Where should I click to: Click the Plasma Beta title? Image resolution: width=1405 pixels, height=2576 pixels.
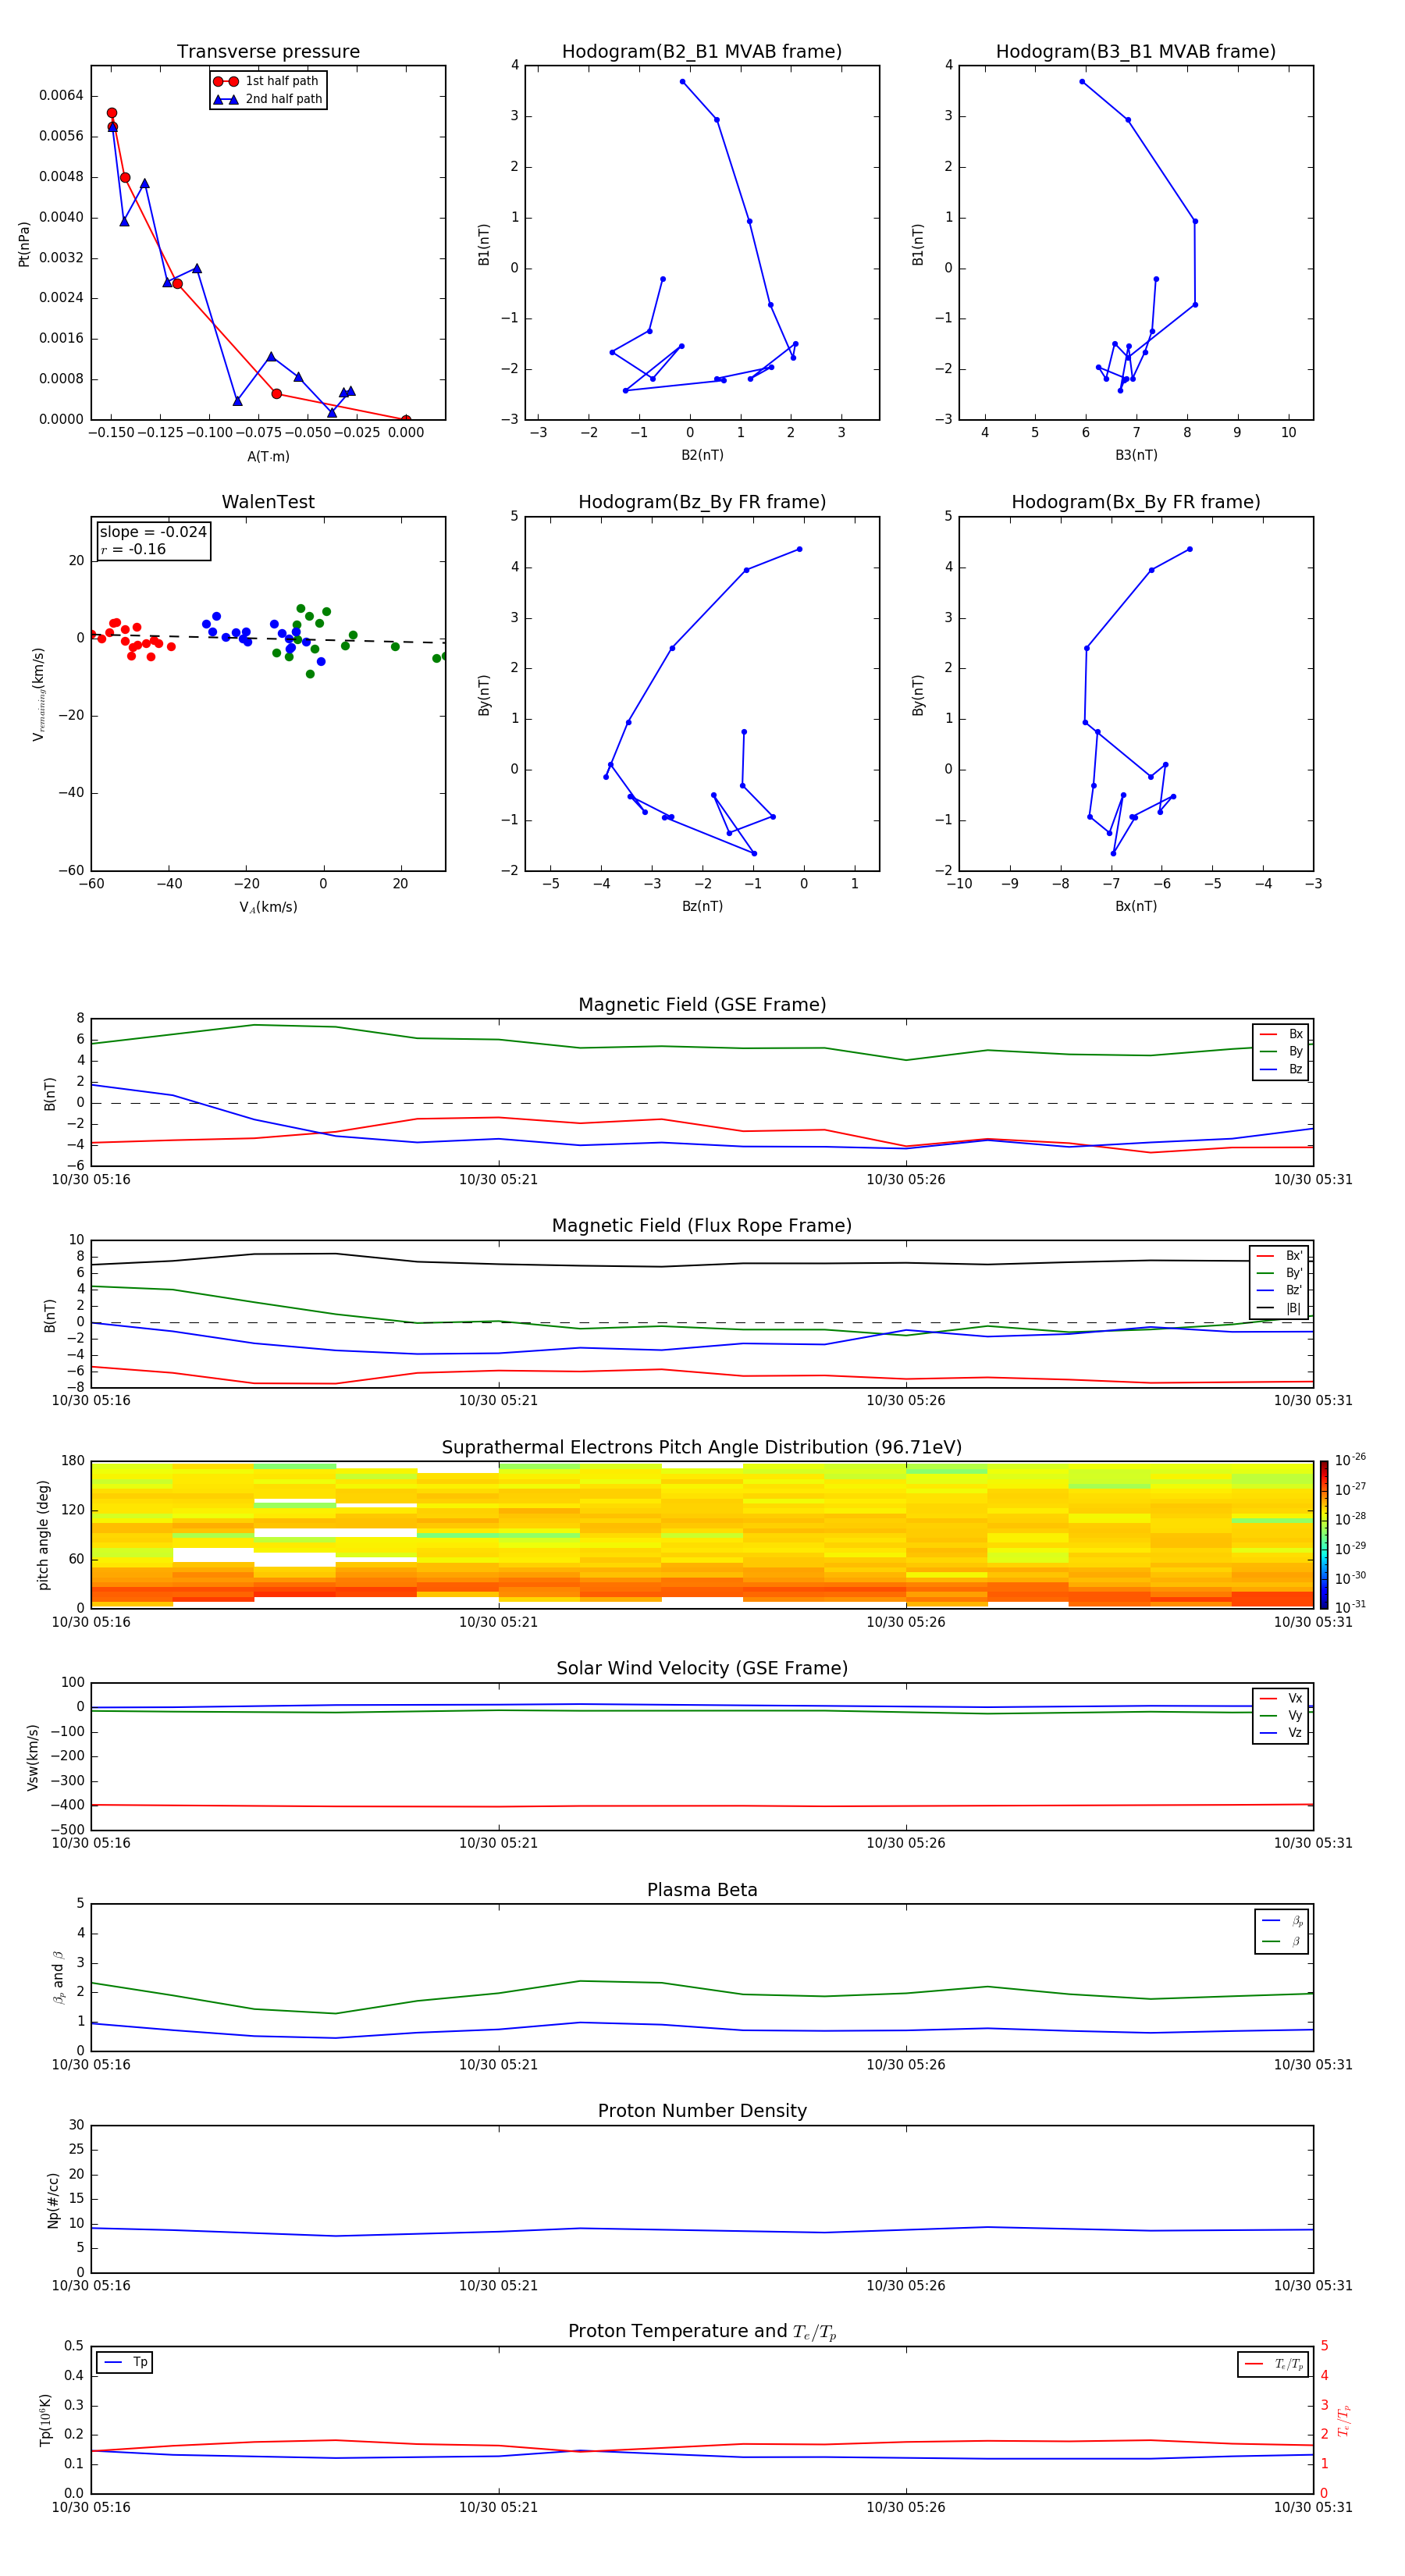[x=702, y=1891]
